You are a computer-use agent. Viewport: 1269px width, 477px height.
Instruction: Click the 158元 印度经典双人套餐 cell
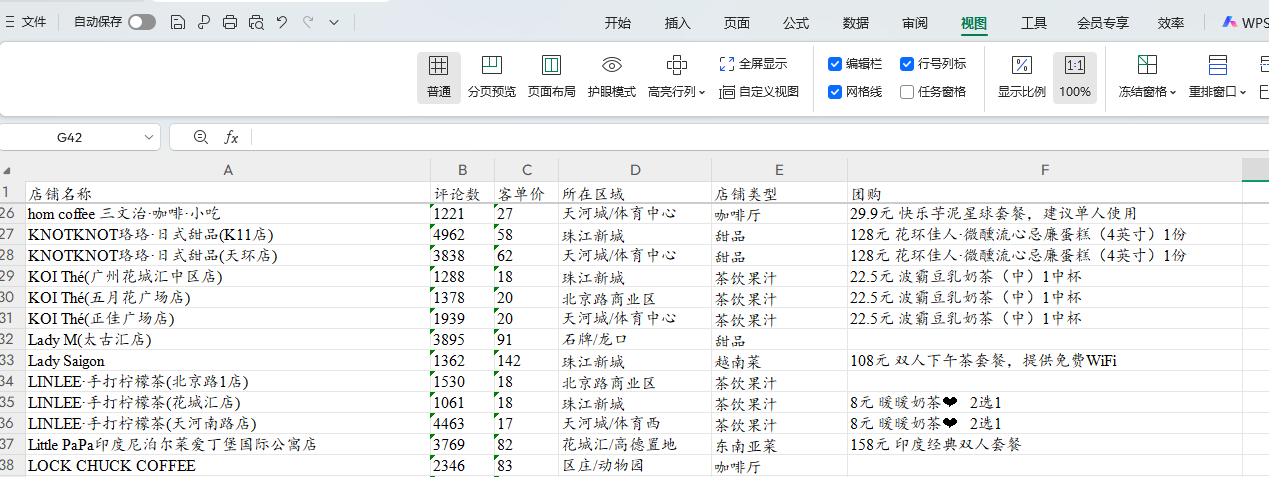pyautogui.click(x=1045, y=444)
